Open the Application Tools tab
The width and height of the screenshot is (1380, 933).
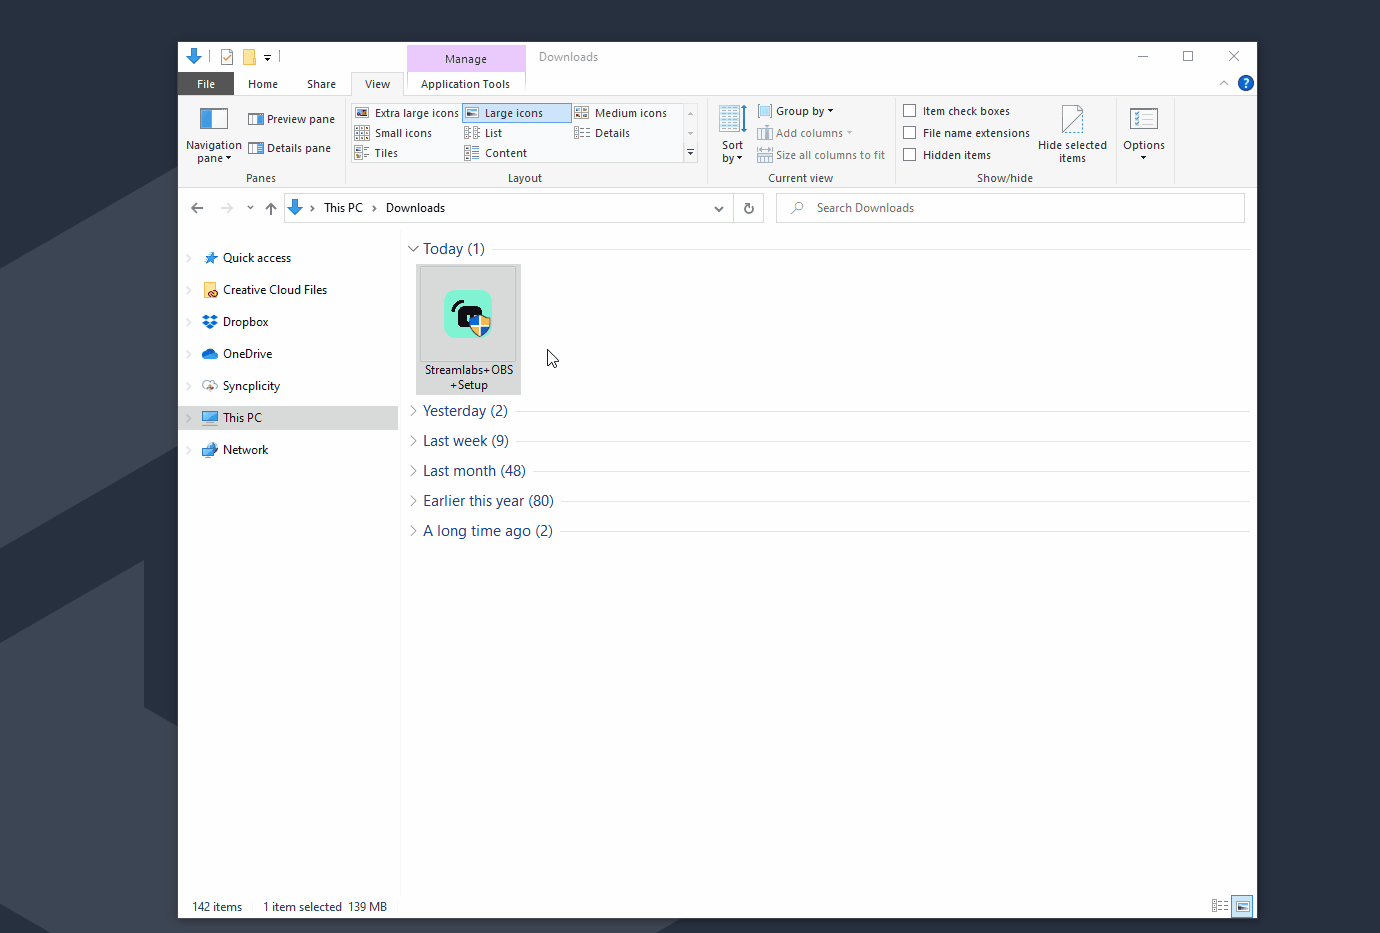click(x=465, y=83)
